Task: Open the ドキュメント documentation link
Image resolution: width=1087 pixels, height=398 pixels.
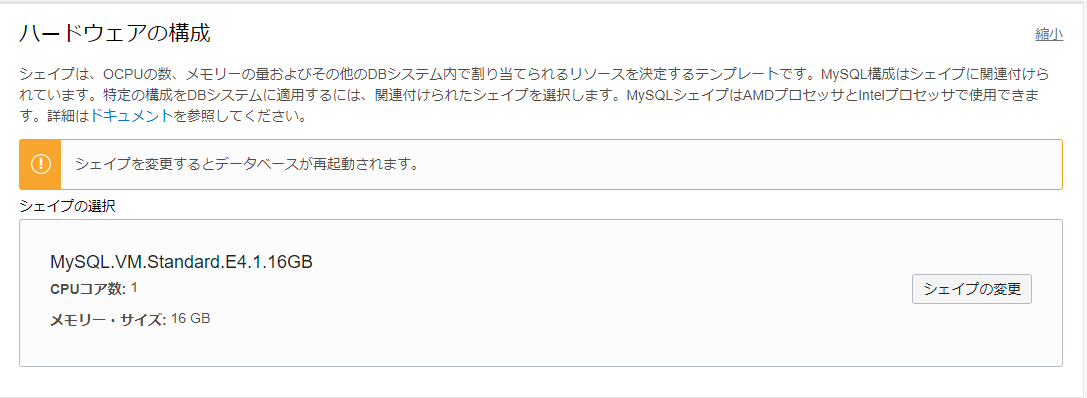Action: click(132, 116)
